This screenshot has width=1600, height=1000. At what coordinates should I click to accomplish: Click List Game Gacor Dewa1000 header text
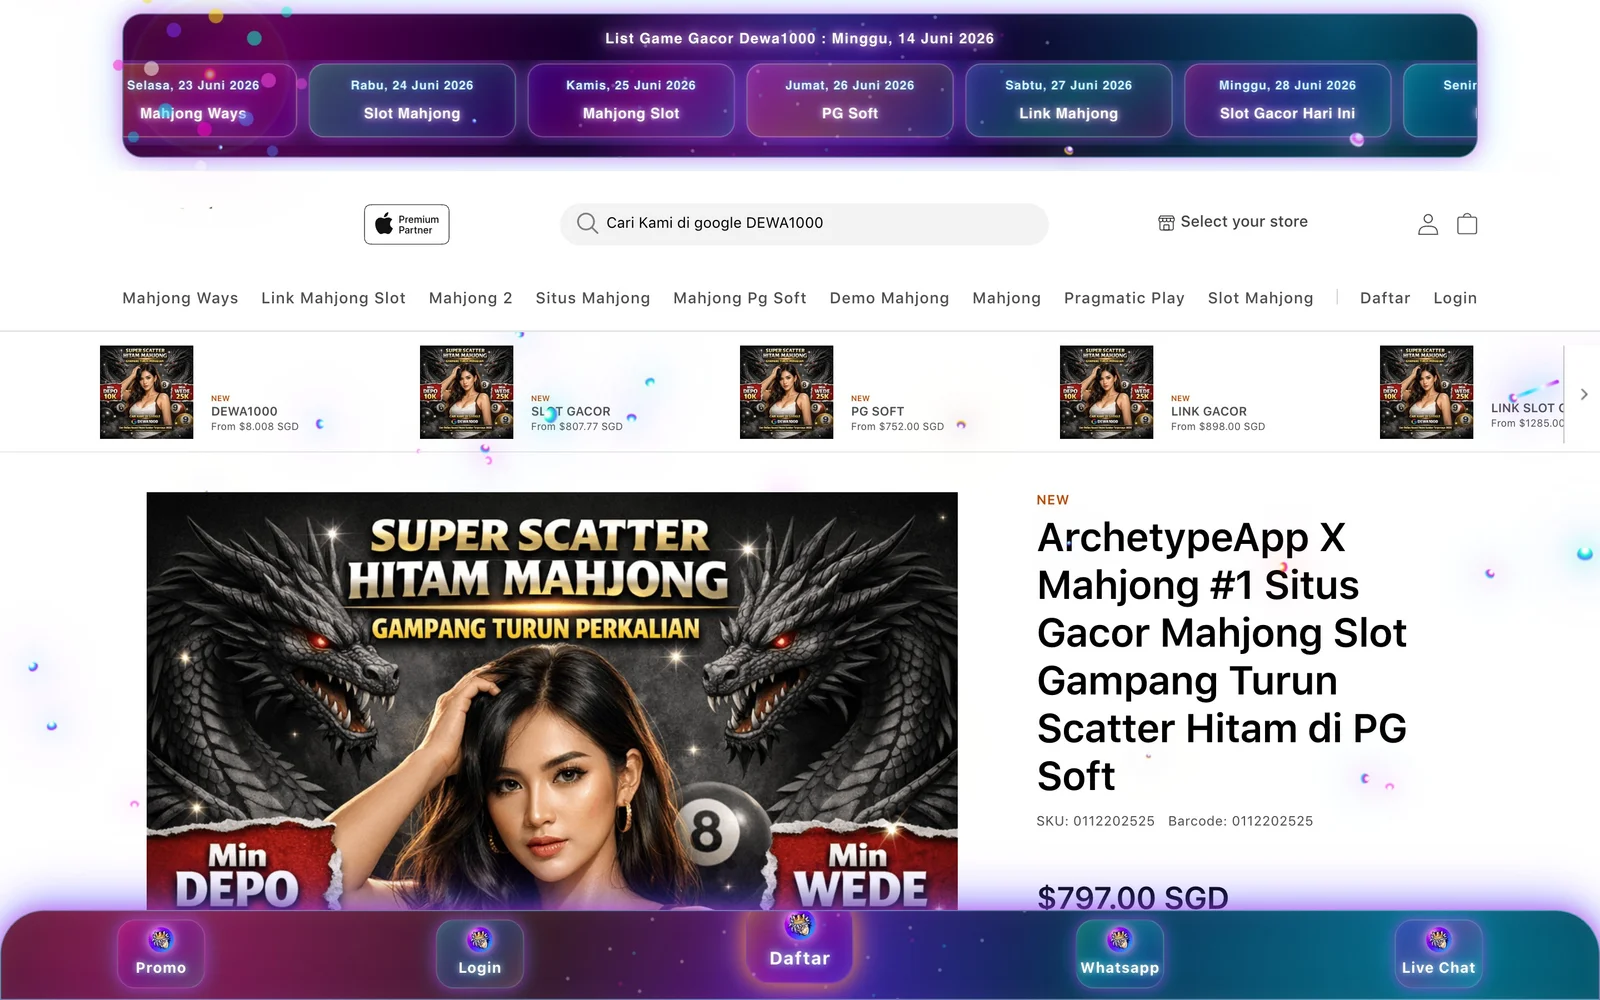click(x=799, y=38)
